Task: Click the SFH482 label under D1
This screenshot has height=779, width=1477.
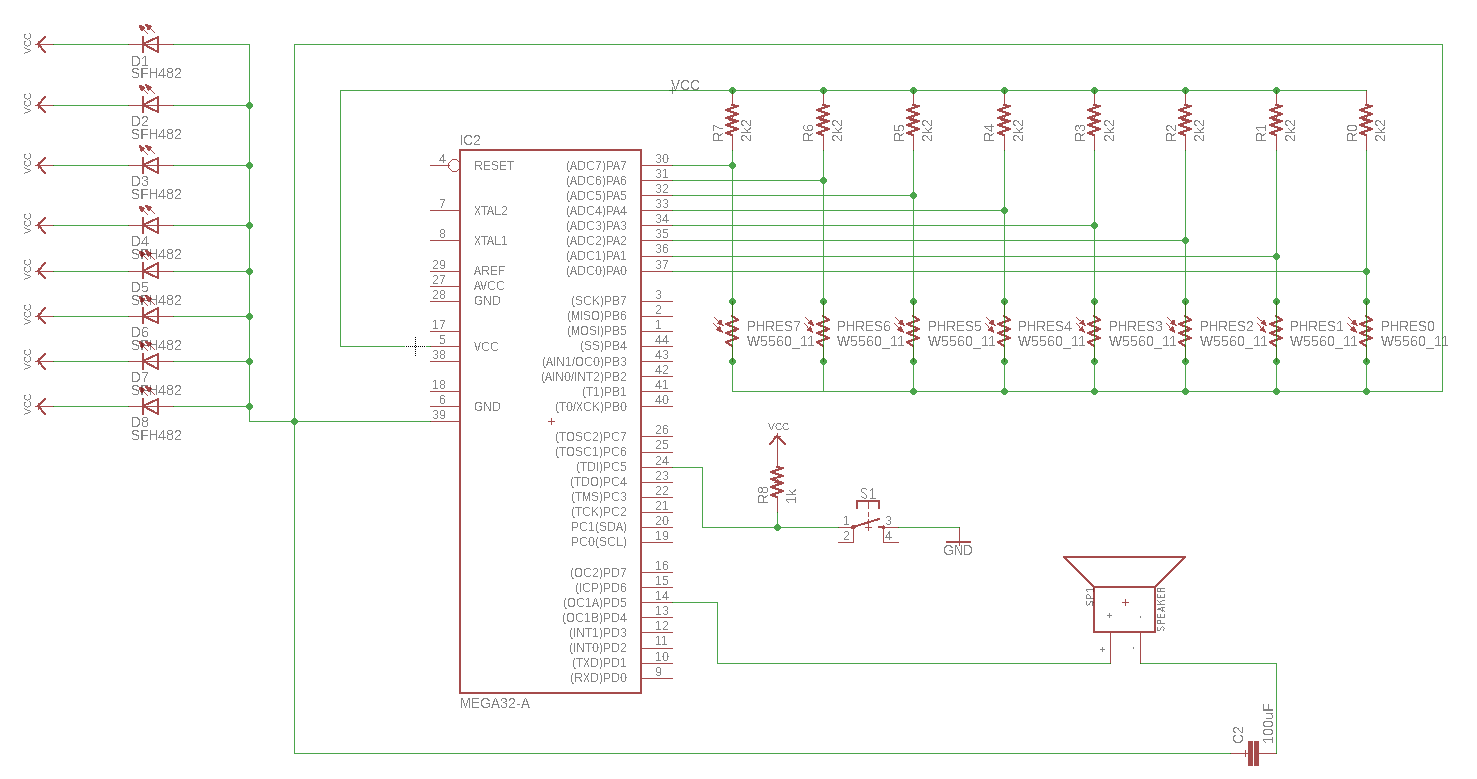Action: [x=156, y=74]
